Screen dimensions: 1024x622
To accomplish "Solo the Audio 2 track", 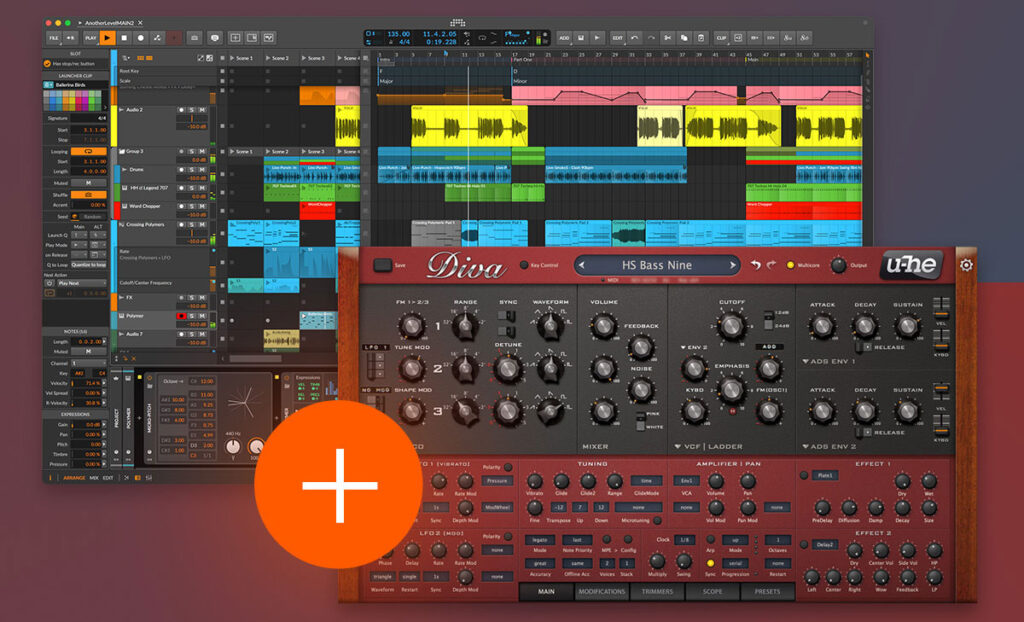I will pos(192,110).
